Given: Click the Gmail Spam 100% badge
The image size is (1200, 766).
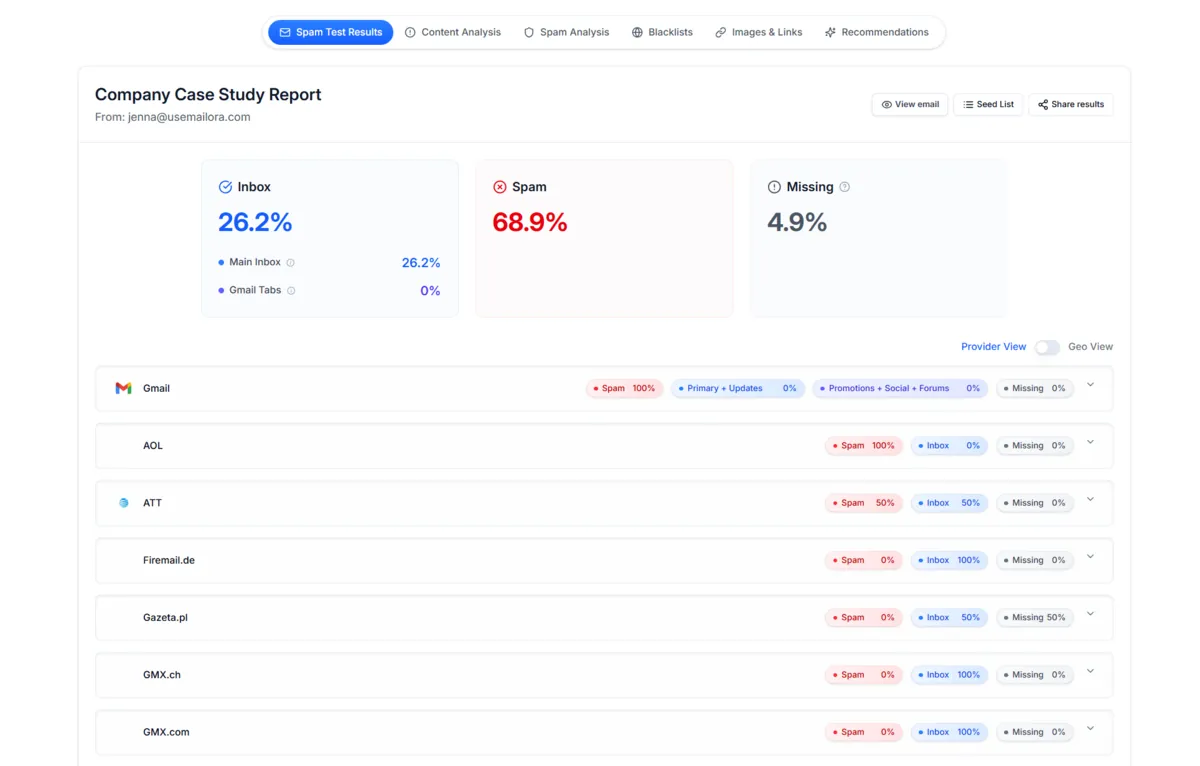Looking at the screenshot, I should click(x=624, y=388).
